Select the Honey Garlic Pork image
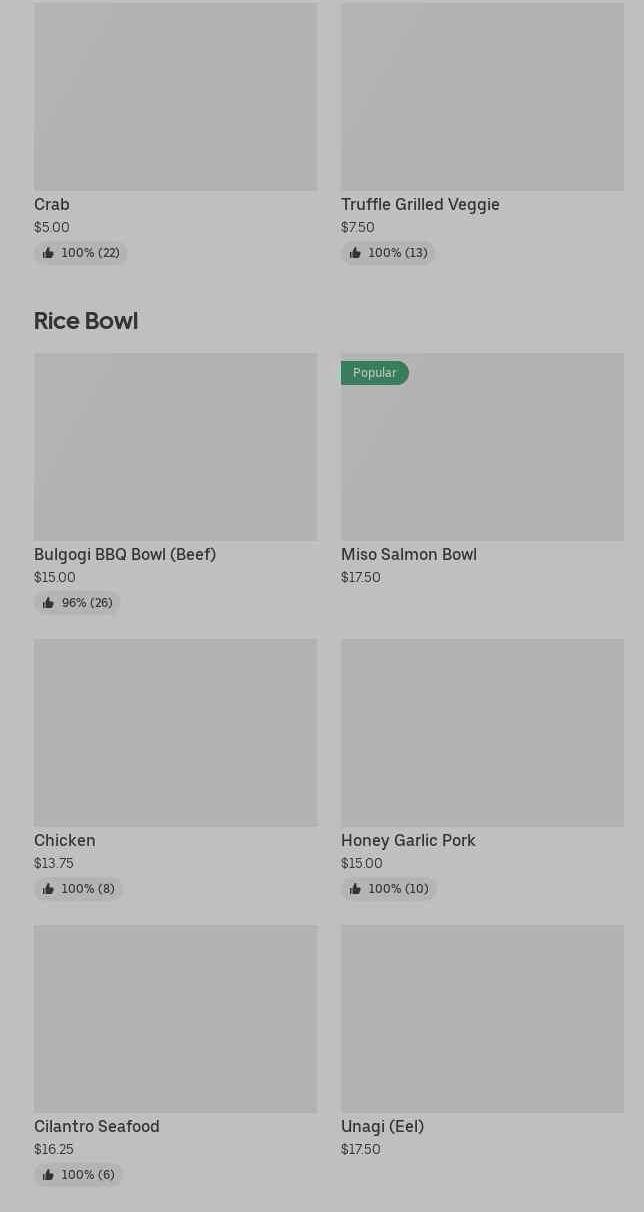Viewport: 644px width, 1212px height. 482,732
